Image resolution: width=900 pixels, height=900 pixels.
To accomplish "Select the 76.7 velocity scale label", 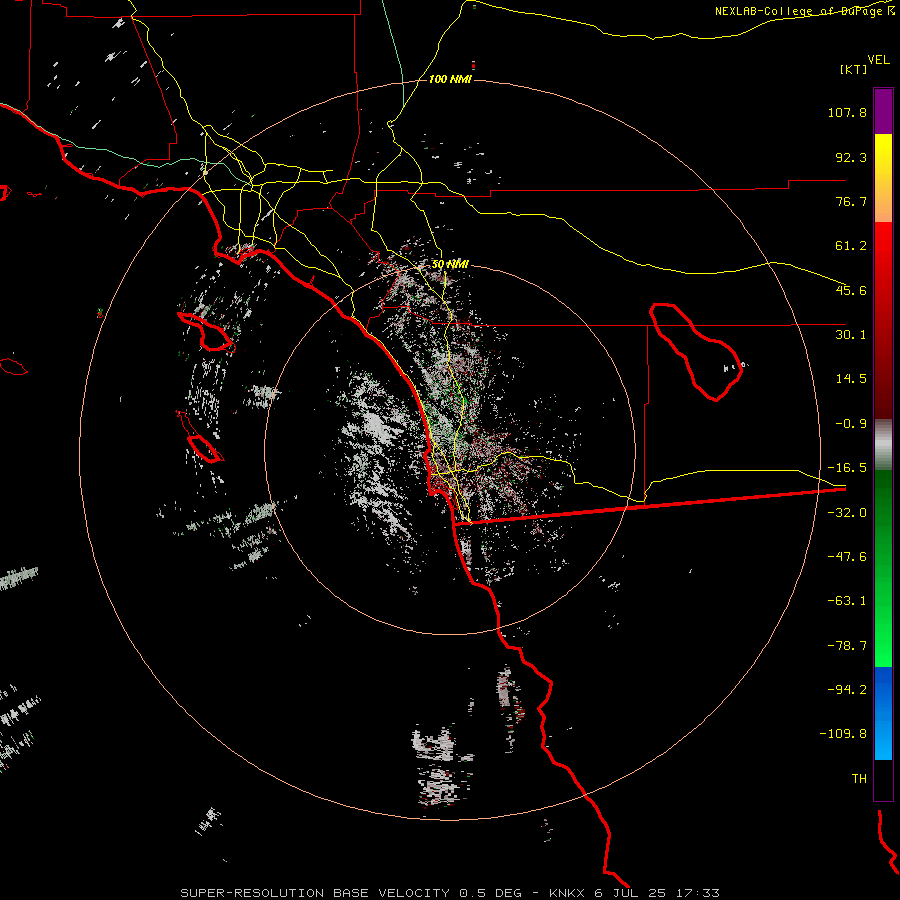I will click(x=851, y=201).
